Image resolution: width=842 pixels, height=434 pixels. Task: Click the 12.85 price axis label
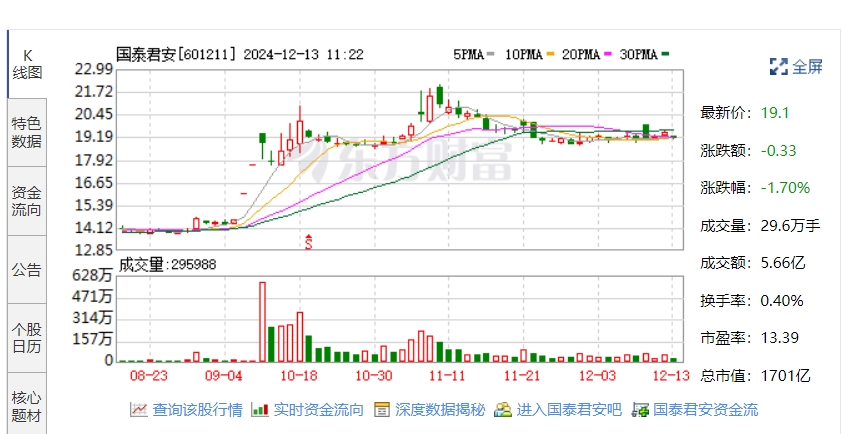95,250
